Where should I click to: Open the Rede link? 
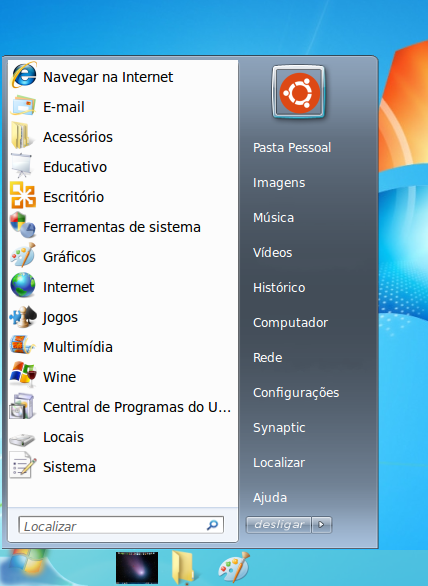click(x=268, y=358)
